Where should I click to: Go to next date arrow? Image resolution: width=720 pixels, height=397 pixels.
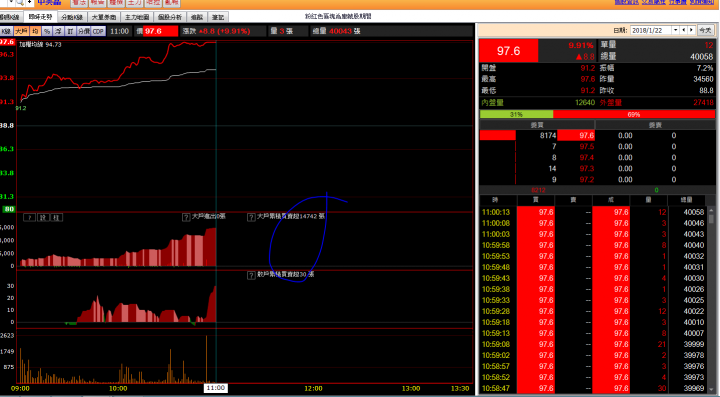coord(691,30)
